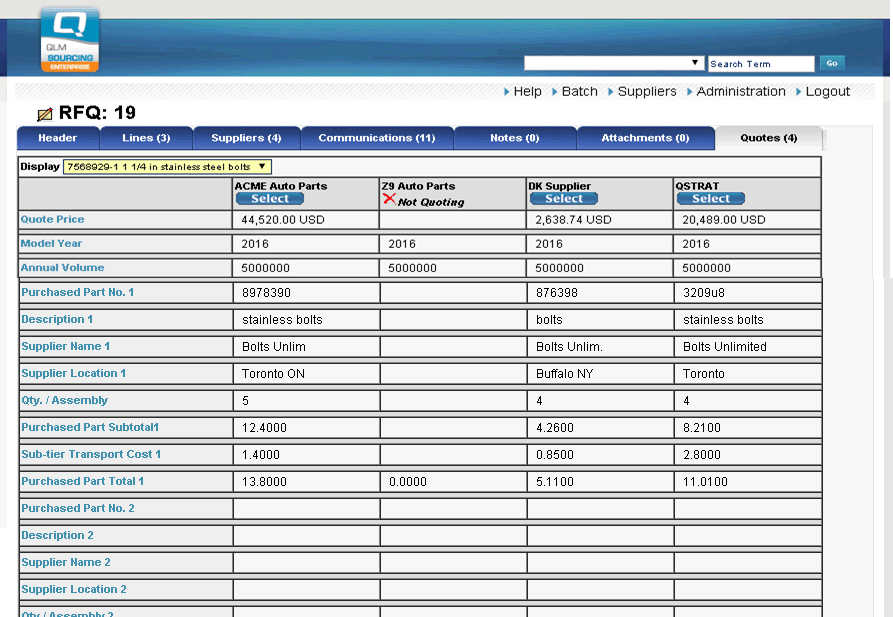Viewport: 893px width, 617px height.
Task: Switch to the Communications (11) tab
Action: pyautogui.click(x=376, y=138)
